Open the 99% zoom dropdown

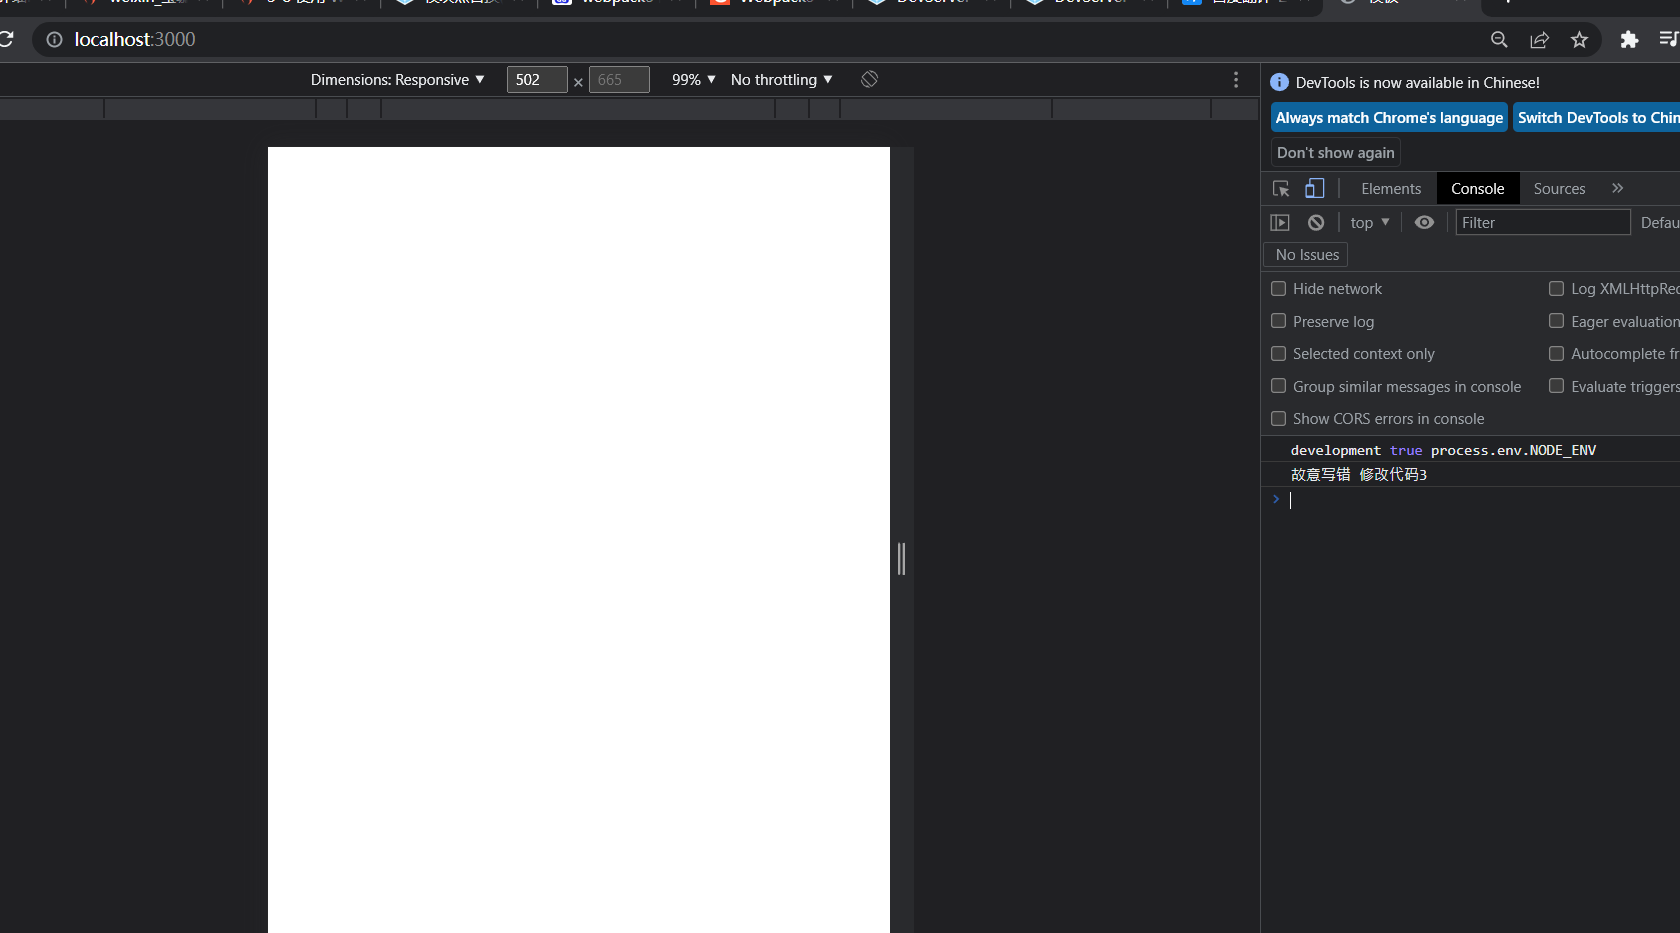(x=693, y=79)
